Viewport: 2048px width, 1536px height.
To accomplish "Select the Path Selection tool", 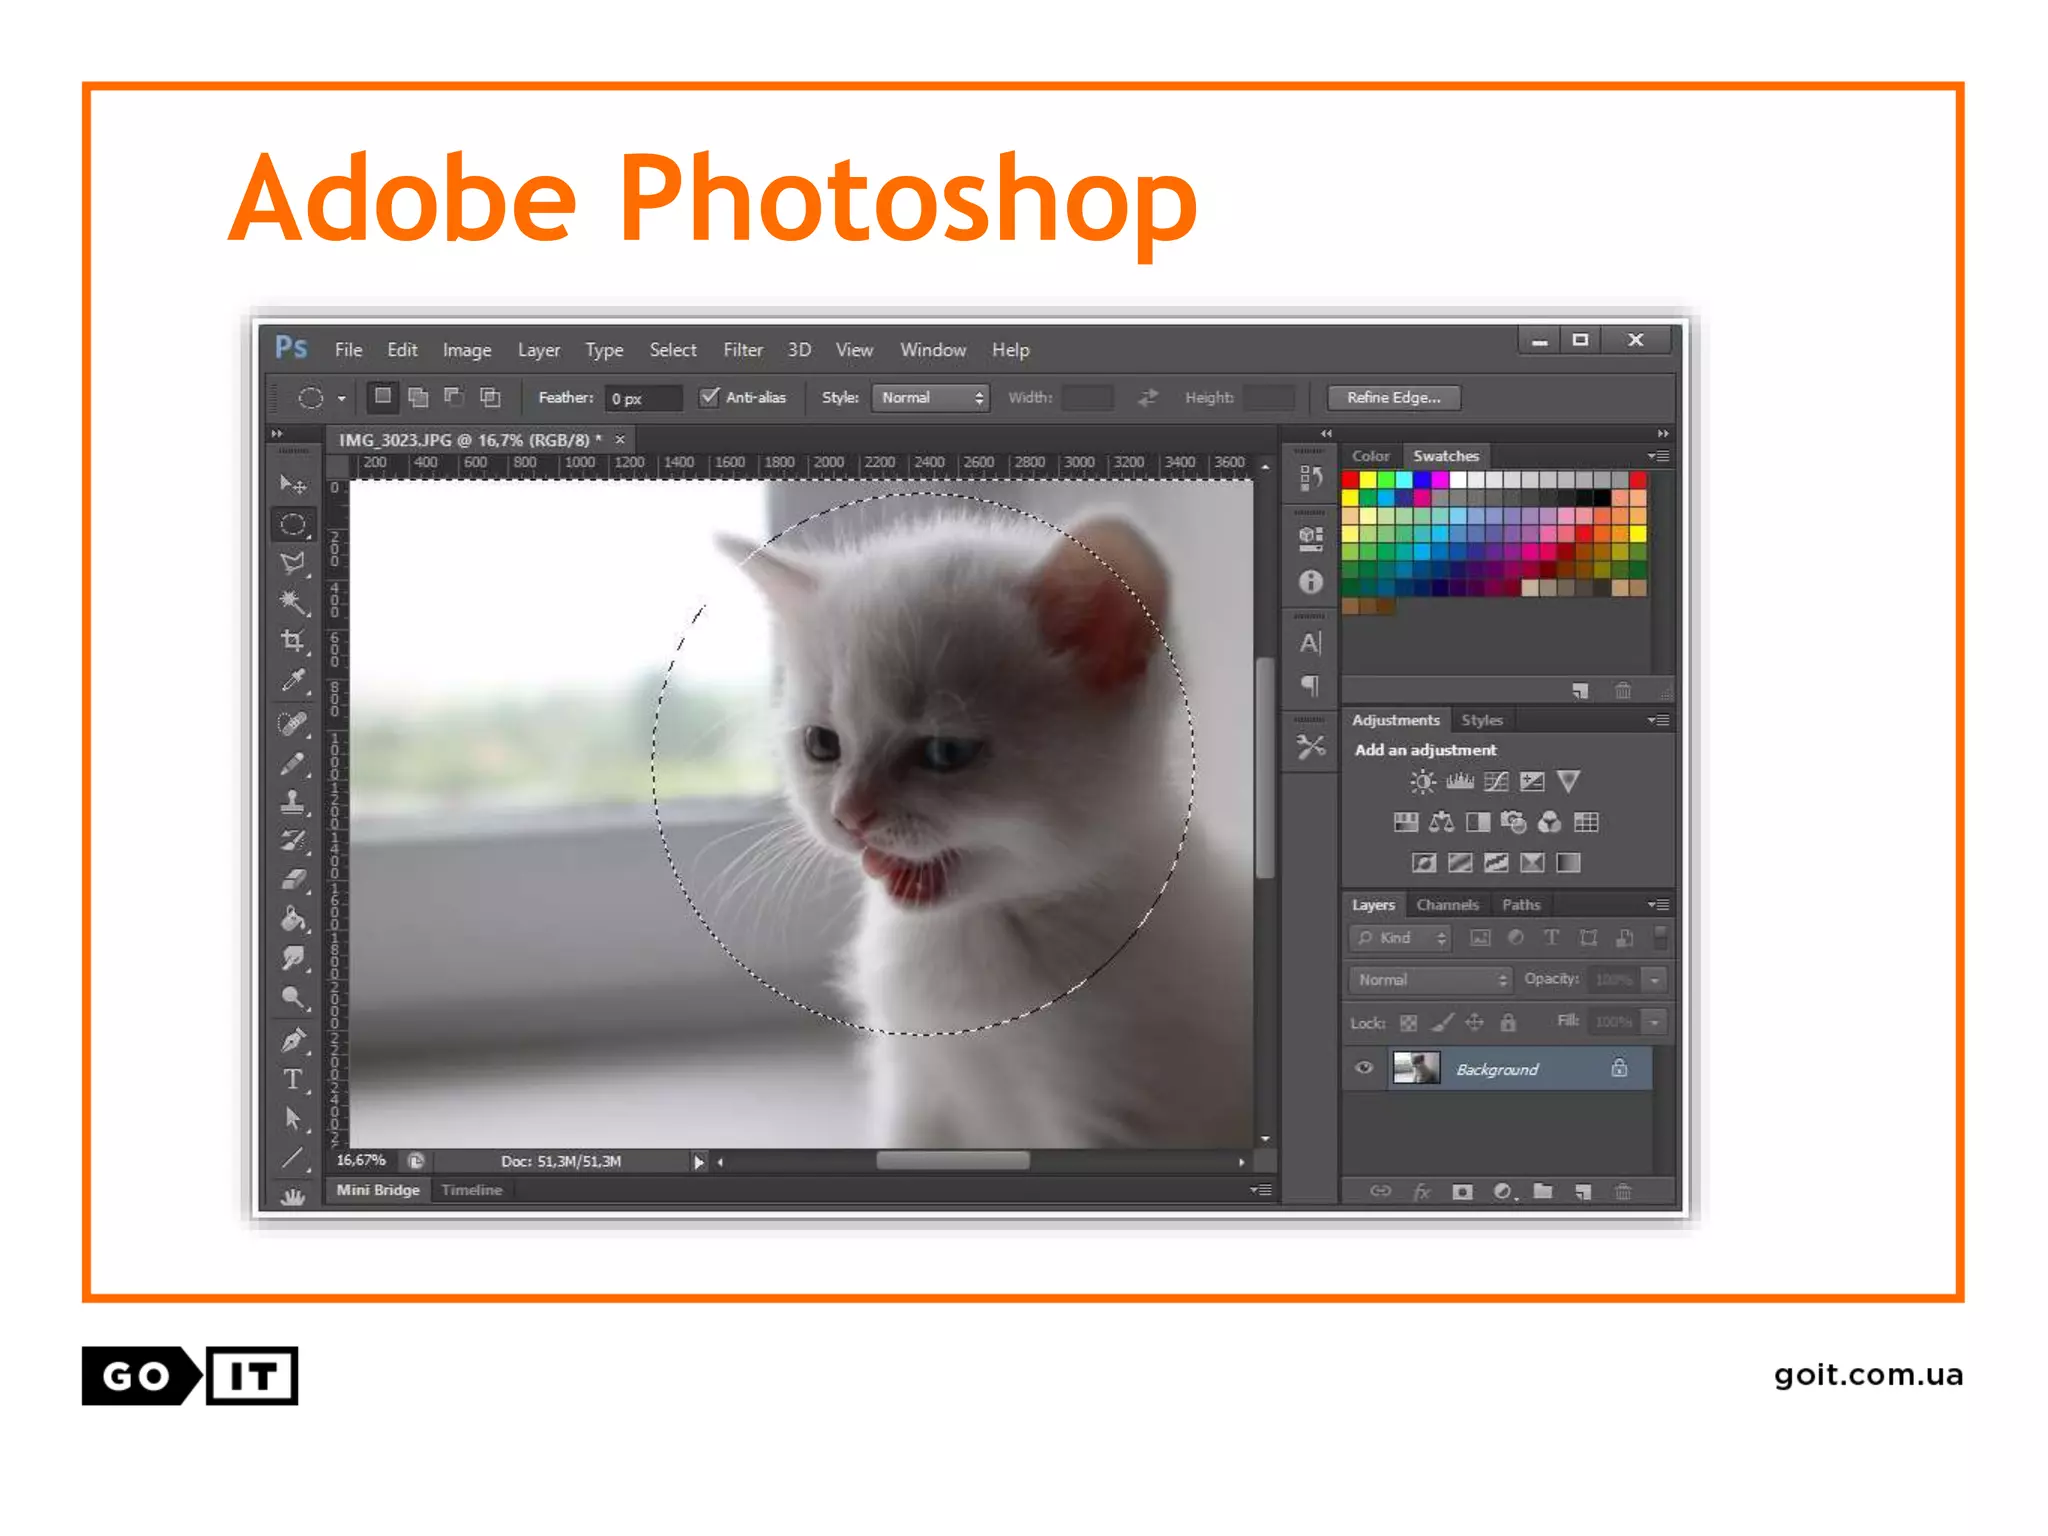I will pos(293,1119).
